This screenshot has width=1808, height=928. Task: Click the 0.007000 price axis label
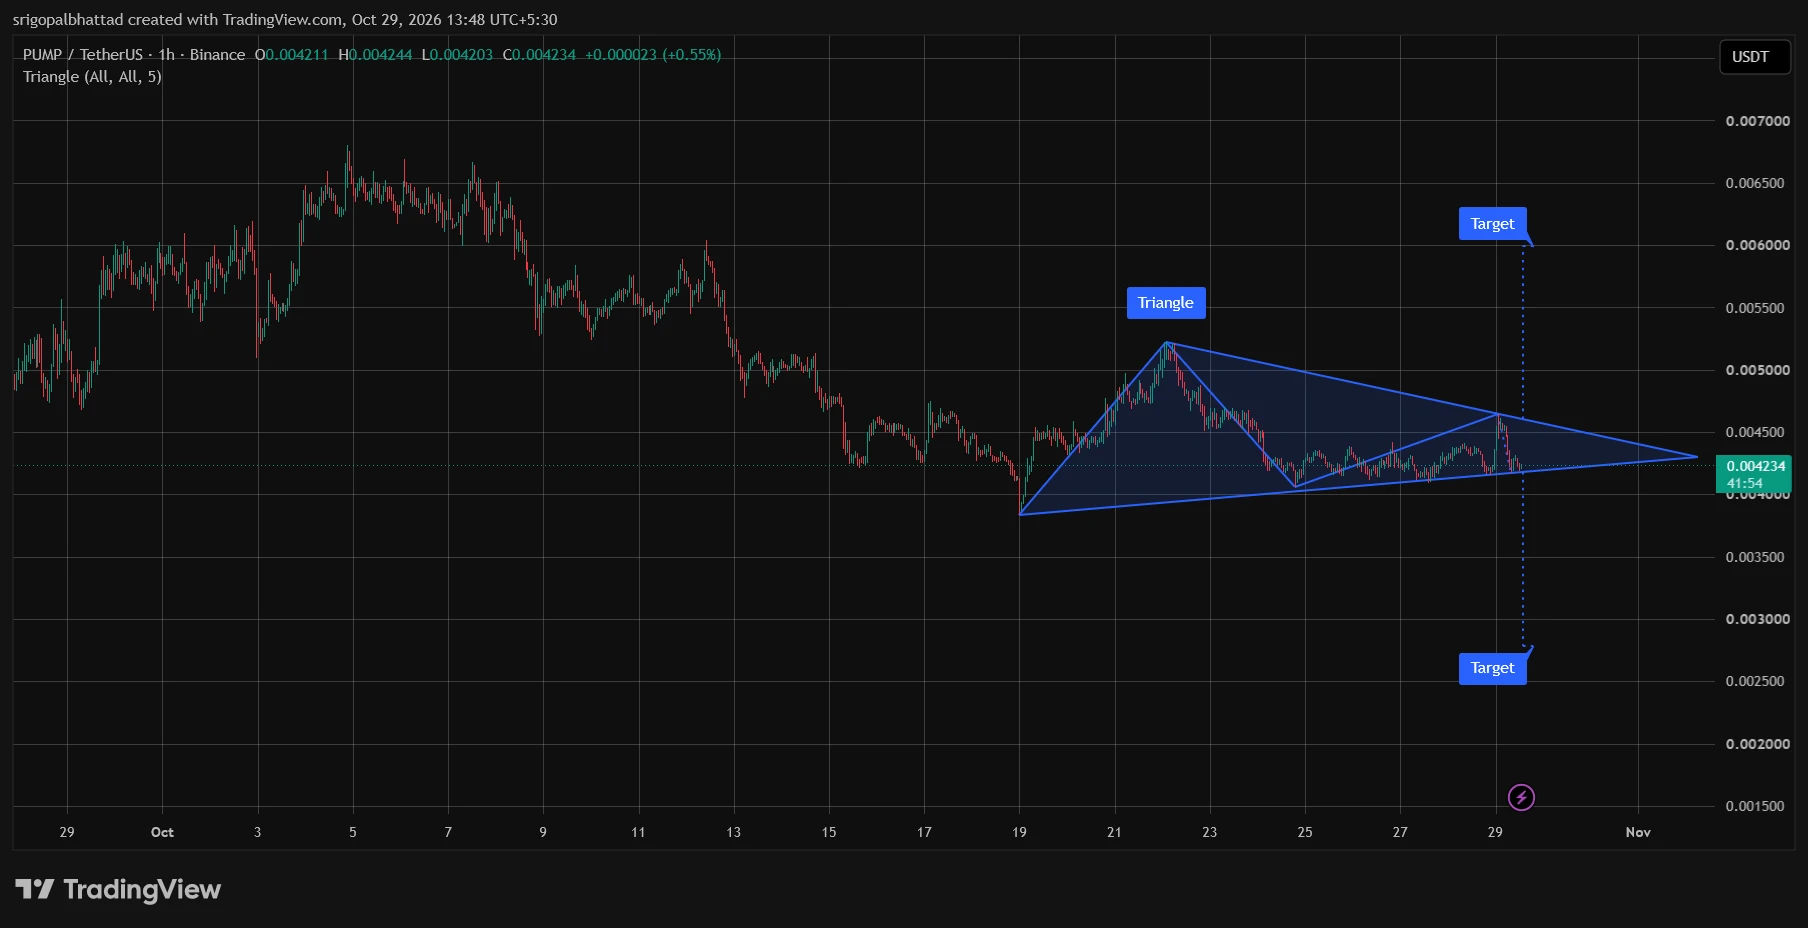coord(1758,121)
